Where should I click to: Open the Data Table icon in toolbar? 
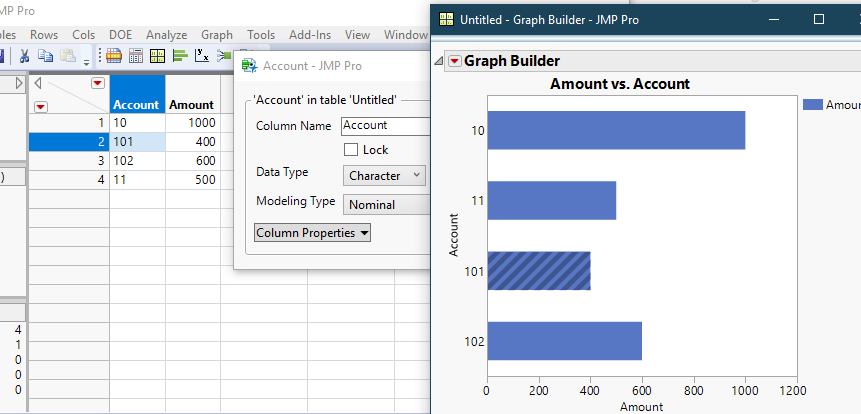point(114,56)
